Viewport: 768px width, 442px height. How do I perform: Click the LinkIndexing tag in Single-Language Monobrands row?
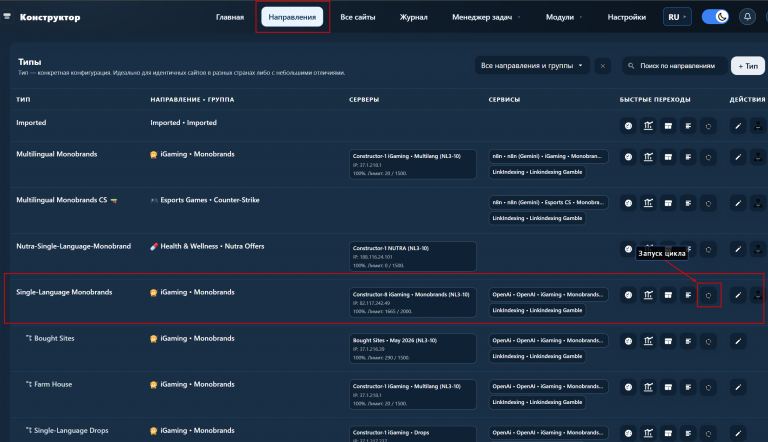tap(537, 310)
